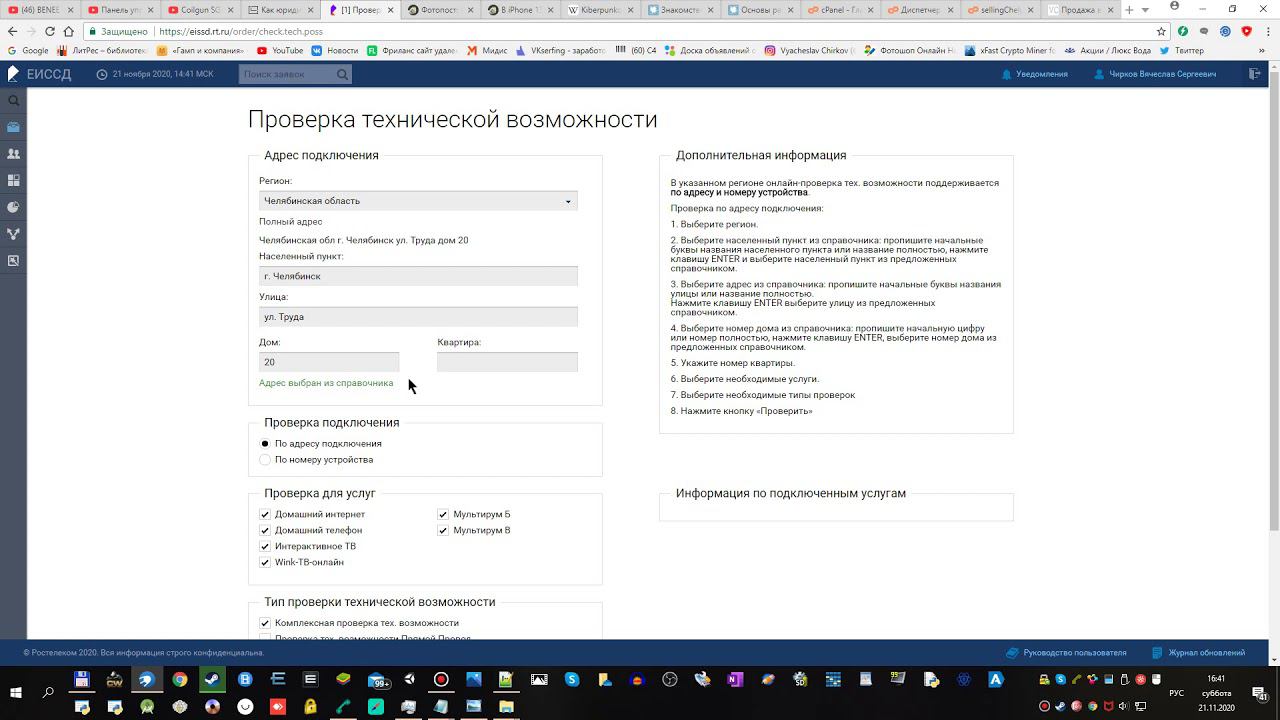Open the clients (people) sidebar icon
1280x720 pixels.
point(13,154)
